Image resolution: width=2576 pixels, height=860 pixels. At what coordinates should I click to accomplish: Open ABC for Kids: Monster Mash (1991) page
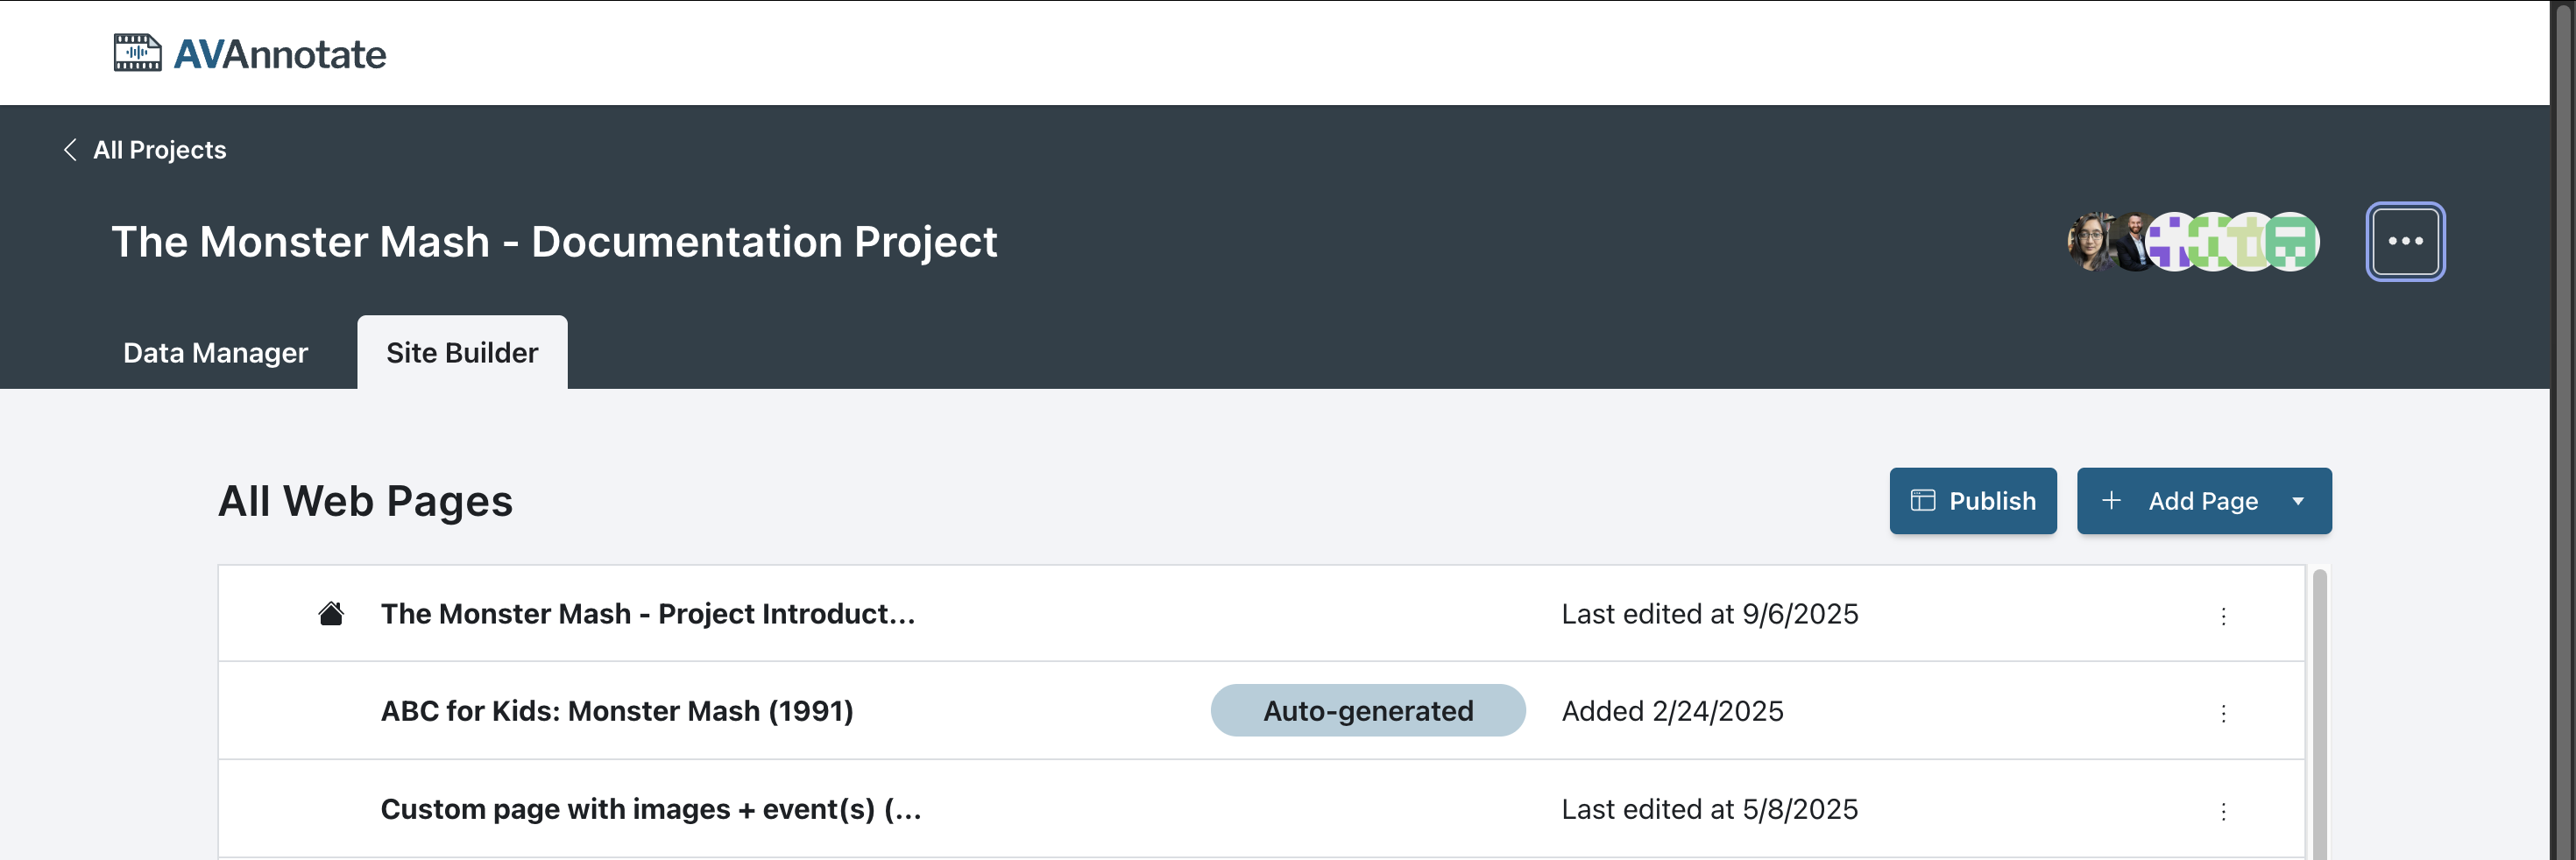pos(616,711)
